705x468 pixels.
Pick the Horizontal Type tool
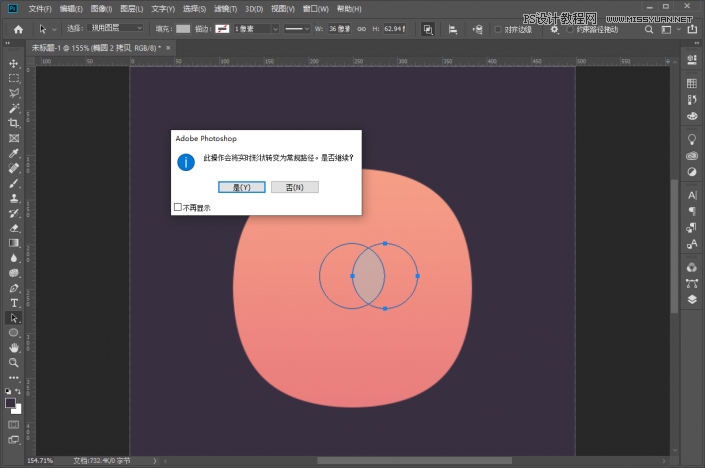coord(14,302)
